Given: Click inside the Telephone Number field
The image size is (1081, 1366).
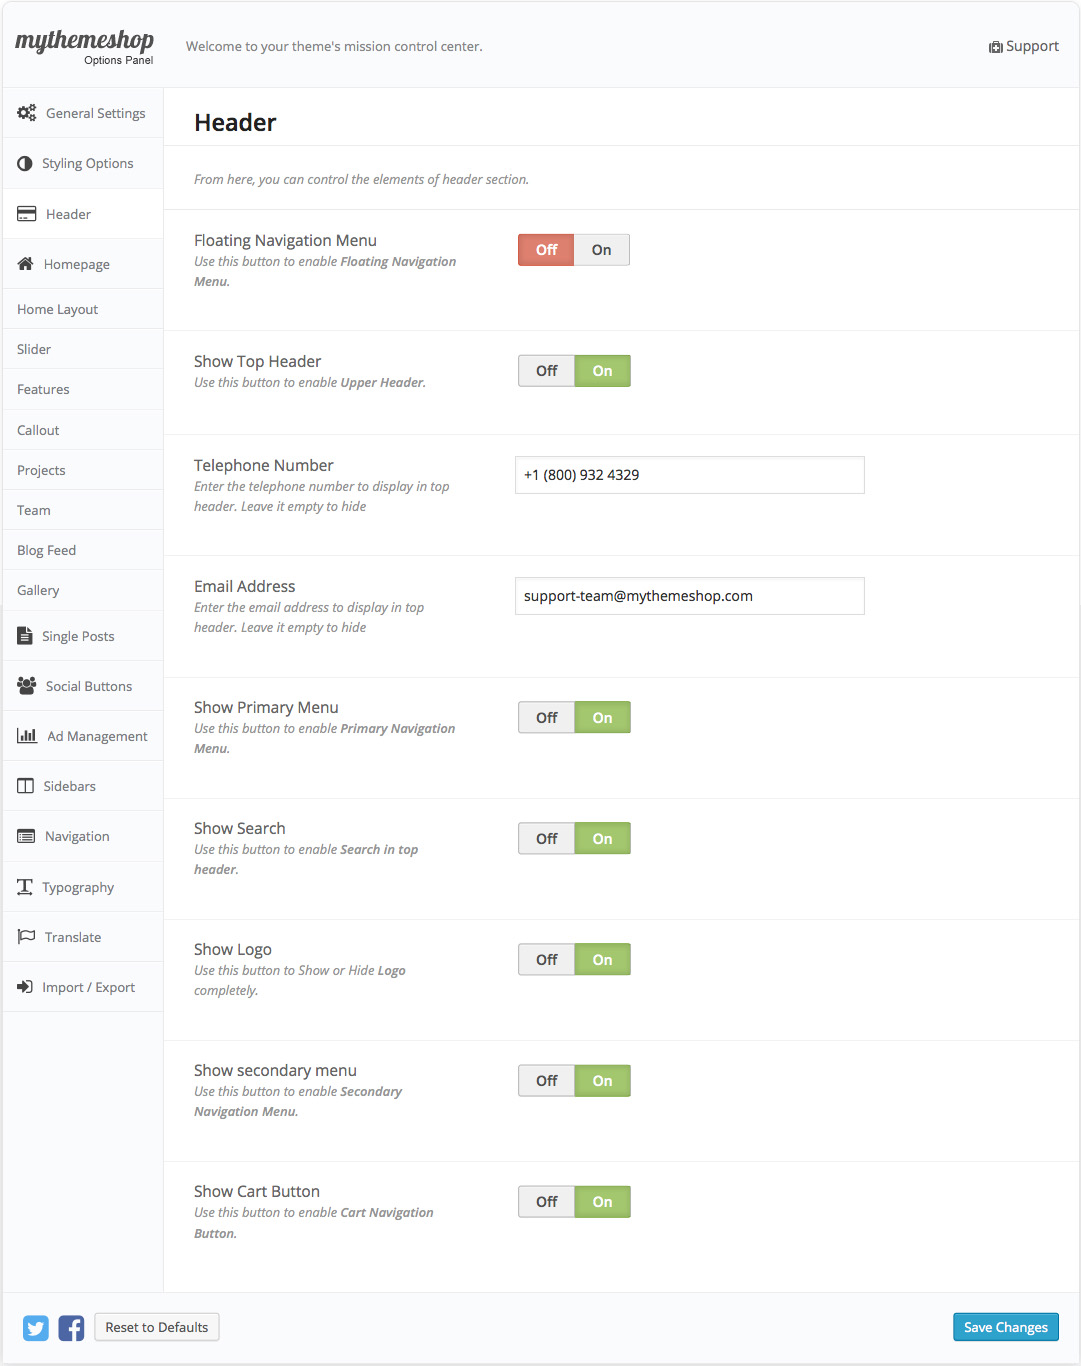Looking at the screenshot, I should [x=689, y=475].
